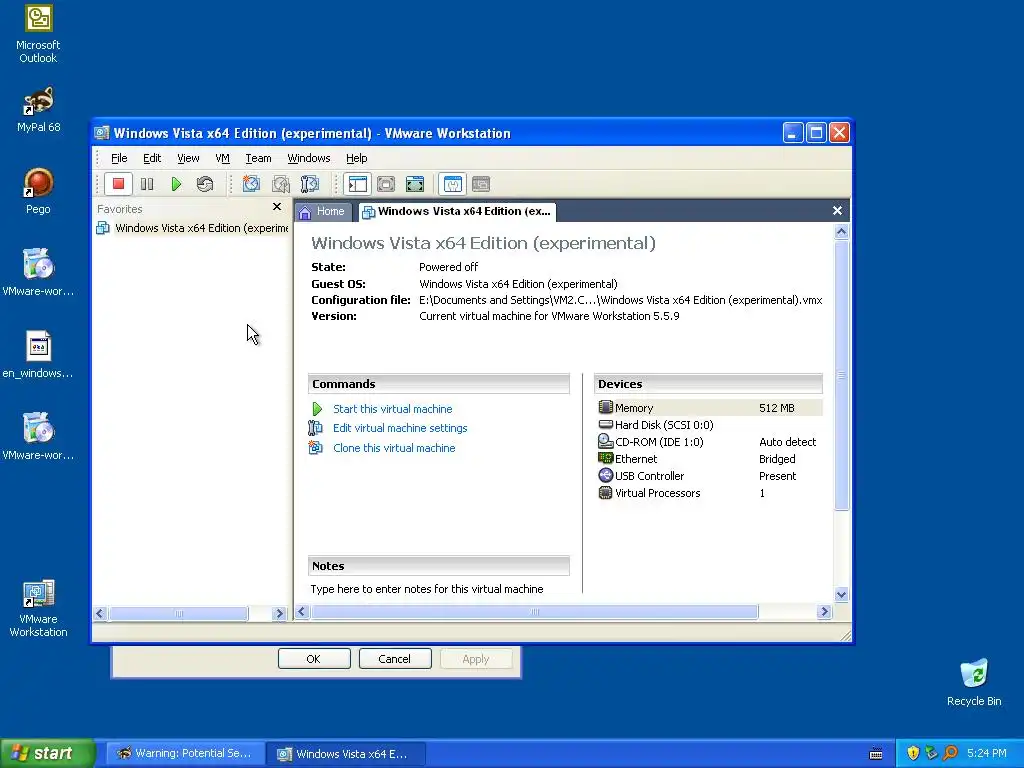Click the CD-ROM device icon
This screenshot has height=768, width=1024.
click(x=605, y=442)
